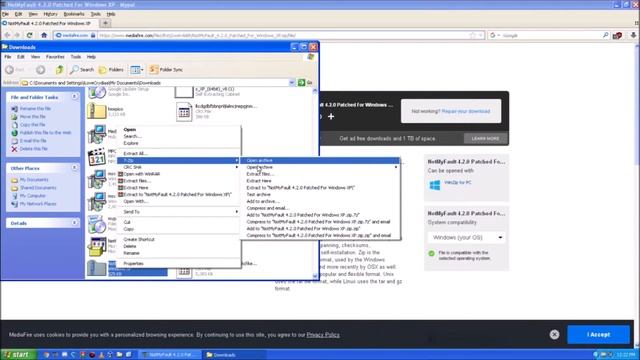Viewport: 640px width, 360px height.
Task: Click browser reload button
Action: click(29, 36)
